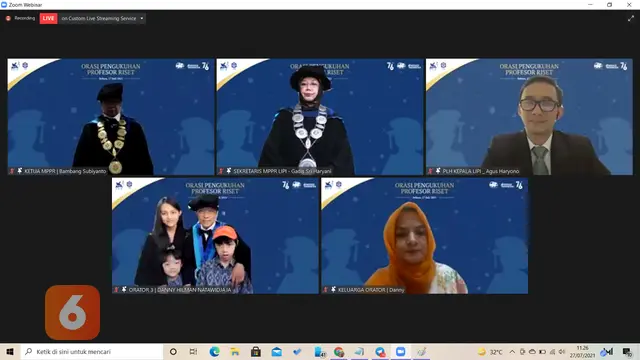Switch to Google Chrome on the taskbar
Viewport: 640px width, 360px height.
[x=339, y=351]
